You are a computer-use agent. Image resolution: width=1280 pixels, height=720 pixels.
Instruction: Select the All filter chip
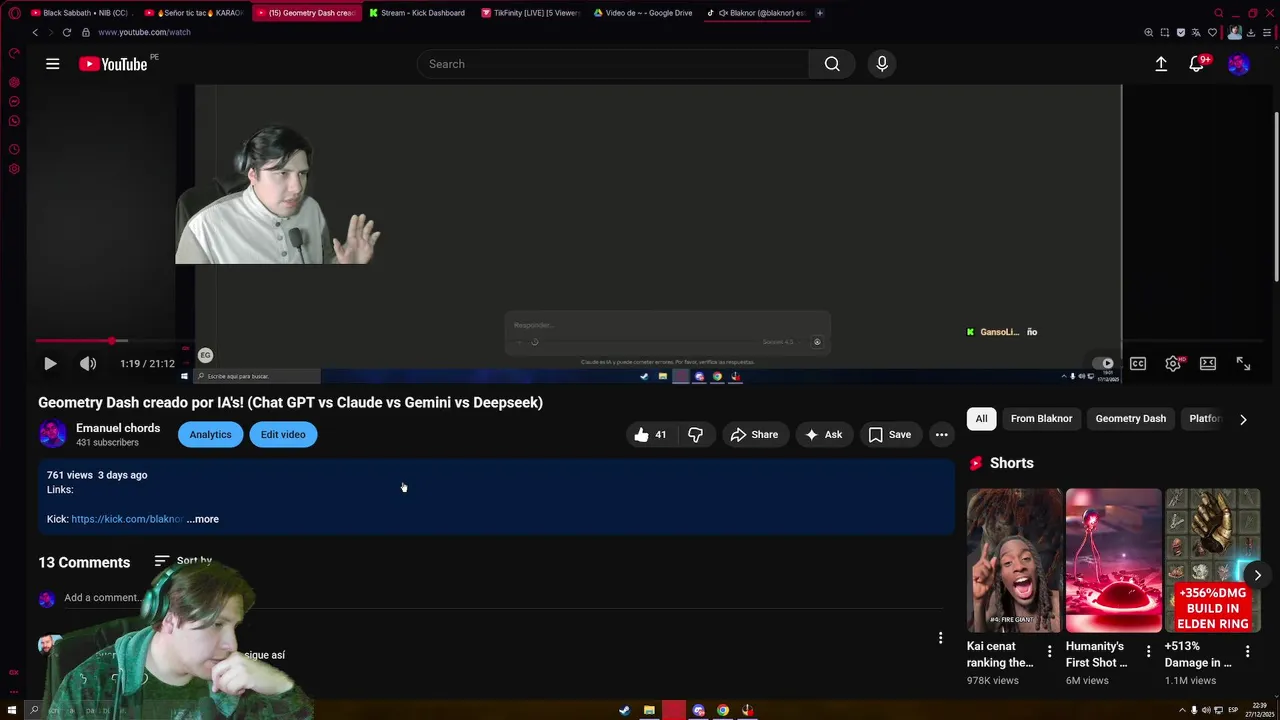click(981, 419)
